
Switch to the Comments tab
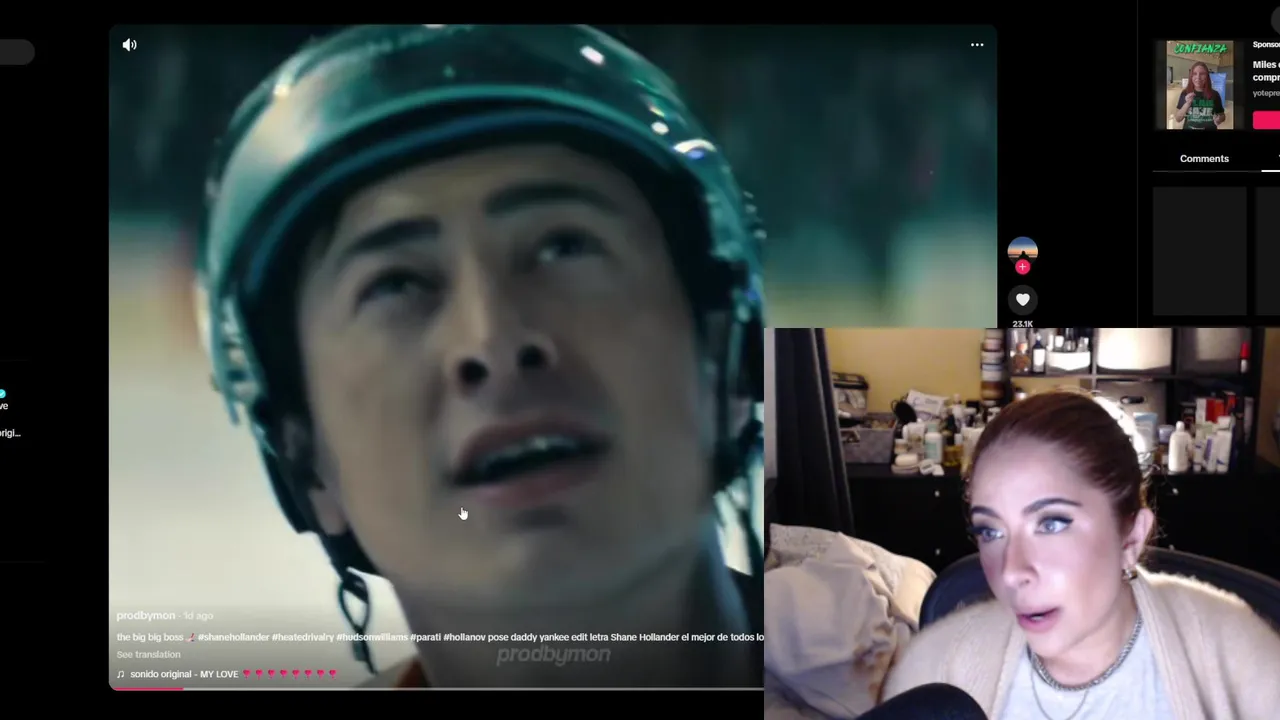tap(1204, 159)
